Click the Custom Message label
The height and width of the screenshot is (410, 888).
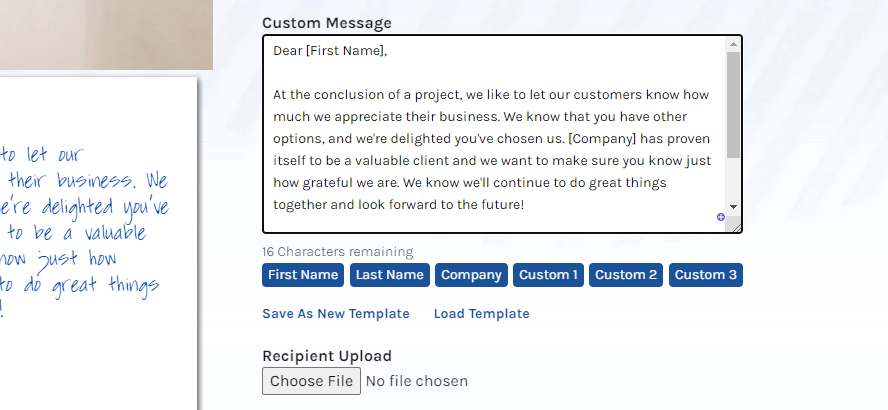click(327, 23)
